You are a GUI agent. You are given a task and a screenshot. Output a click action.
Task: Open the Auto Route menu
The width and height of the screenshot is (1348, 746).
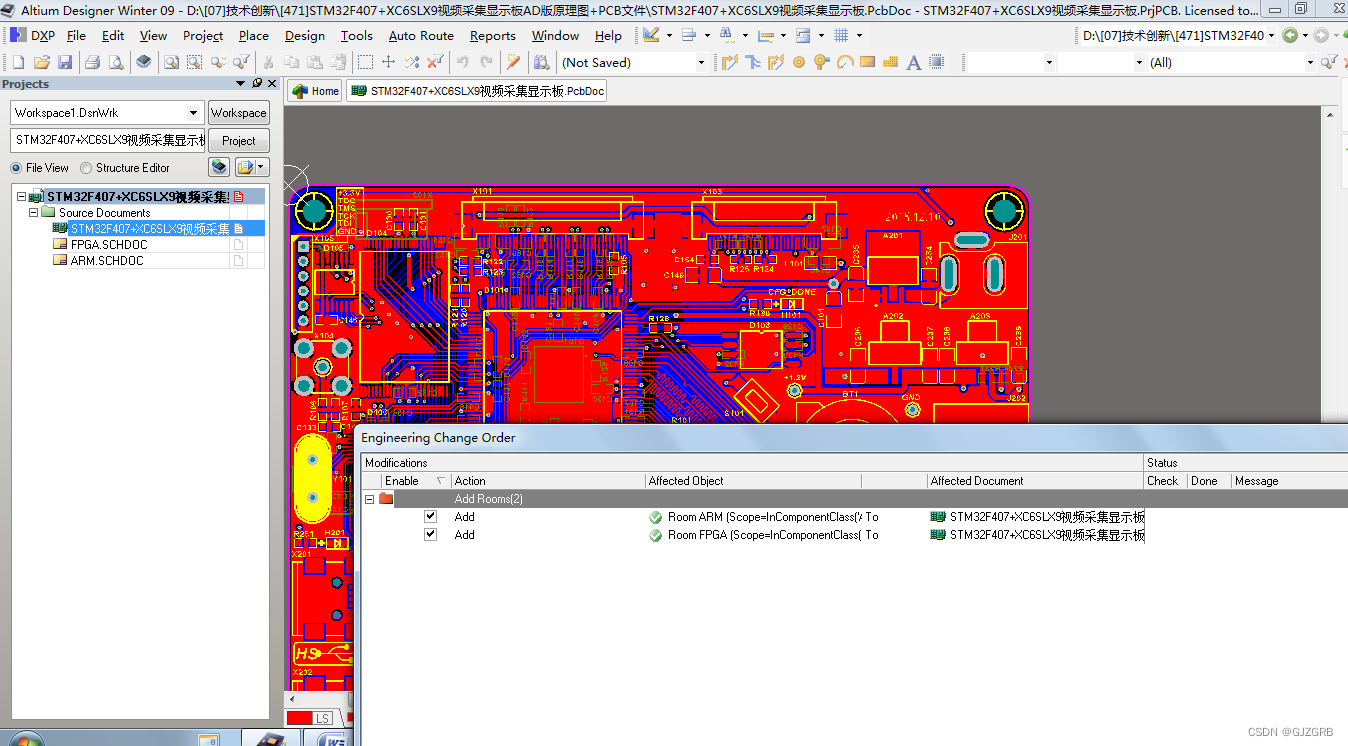point(421,35)
